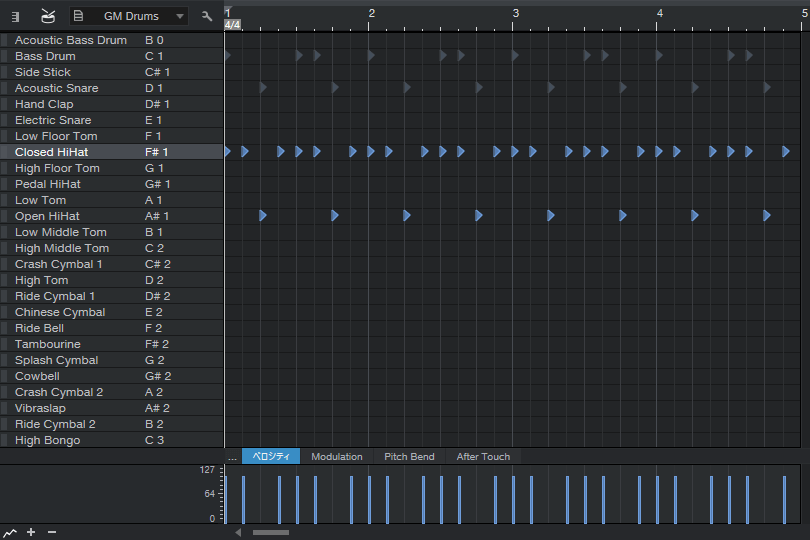Select the Crash Cymbal 1 drum row
The height and width of the screenshot is (540, 810).
pyautogui.click(x=60, y=264)
